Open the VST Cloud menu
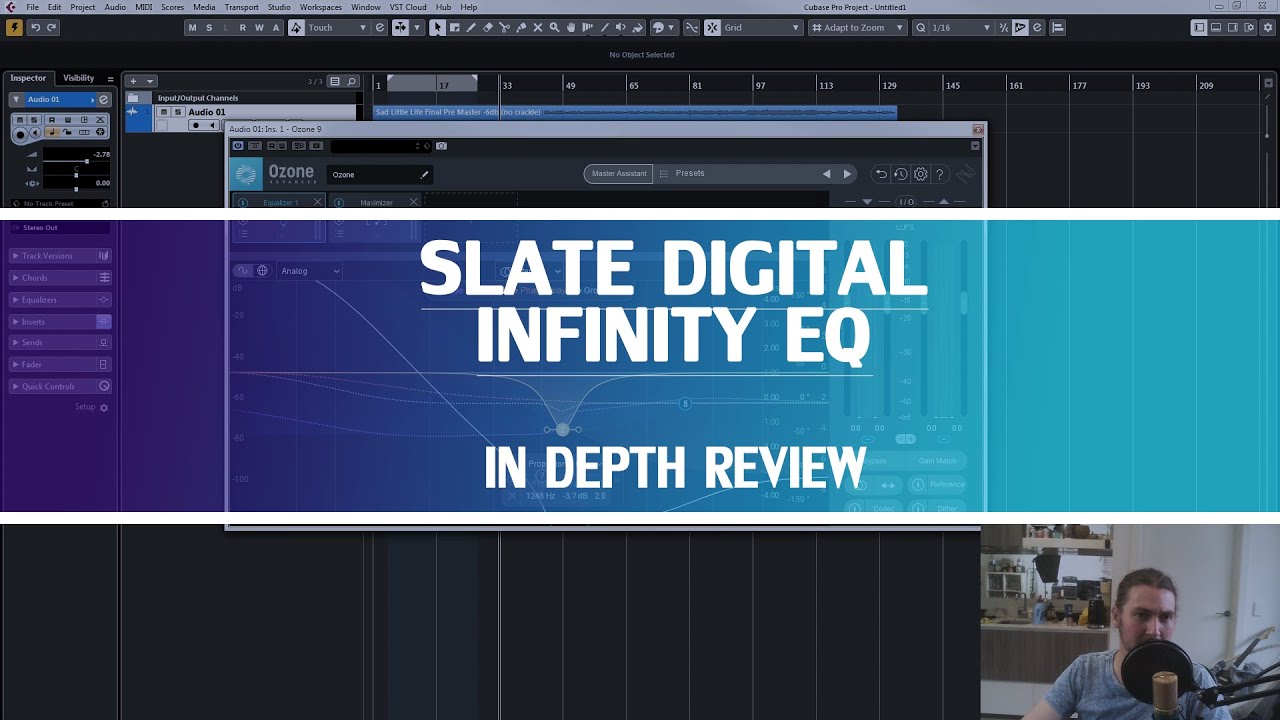 pos(408,7)
